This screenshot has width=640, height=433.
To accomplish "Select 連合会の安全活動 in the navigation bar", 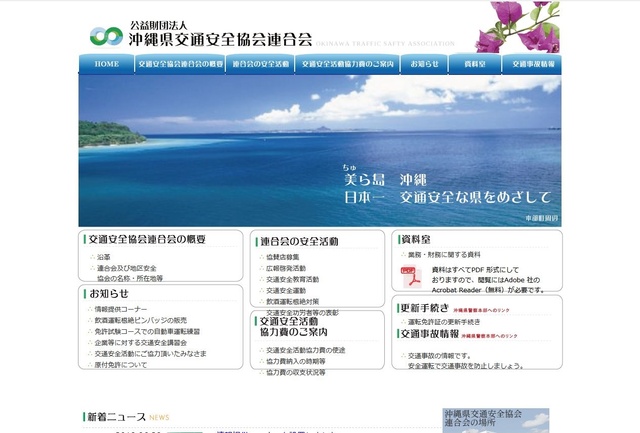I will [260, 64].
